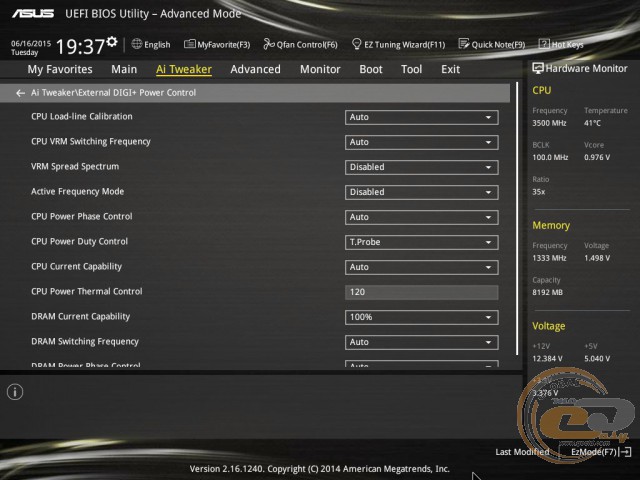Expand DRAM Switching Frequency dropdown

click(421, 342)
